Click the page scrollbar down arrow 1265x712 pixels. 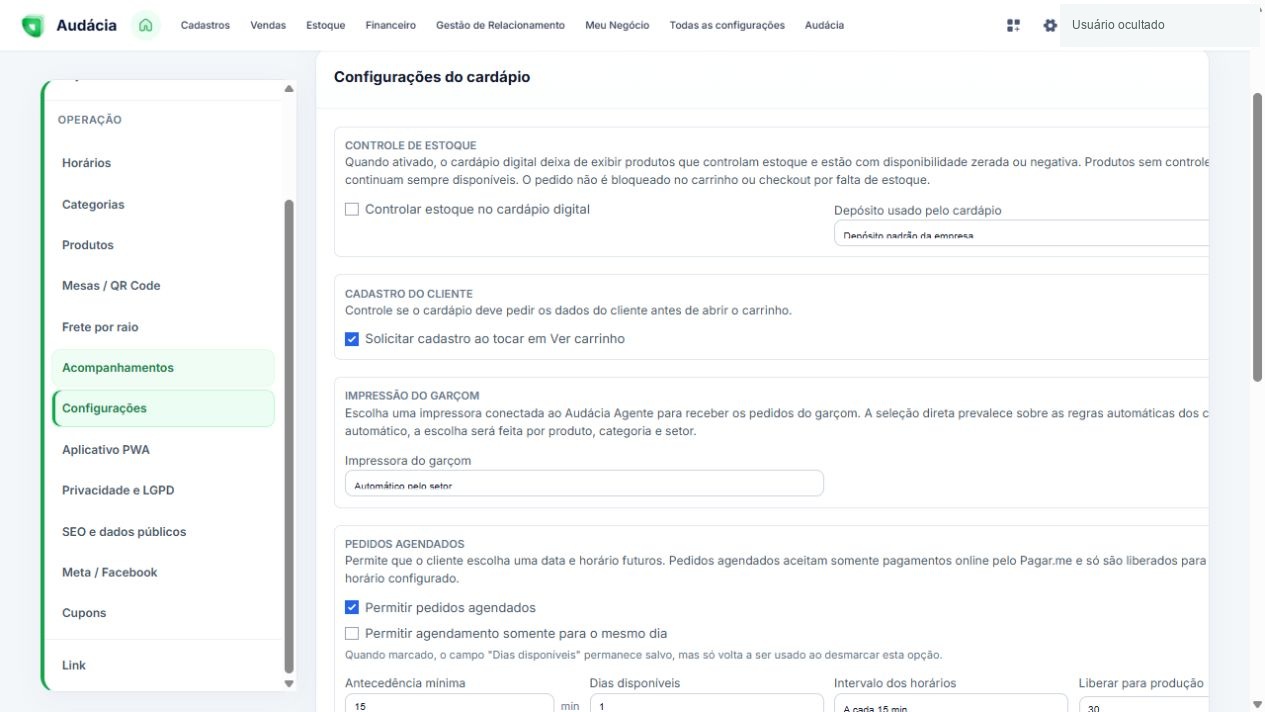[x=1258, y=704]
